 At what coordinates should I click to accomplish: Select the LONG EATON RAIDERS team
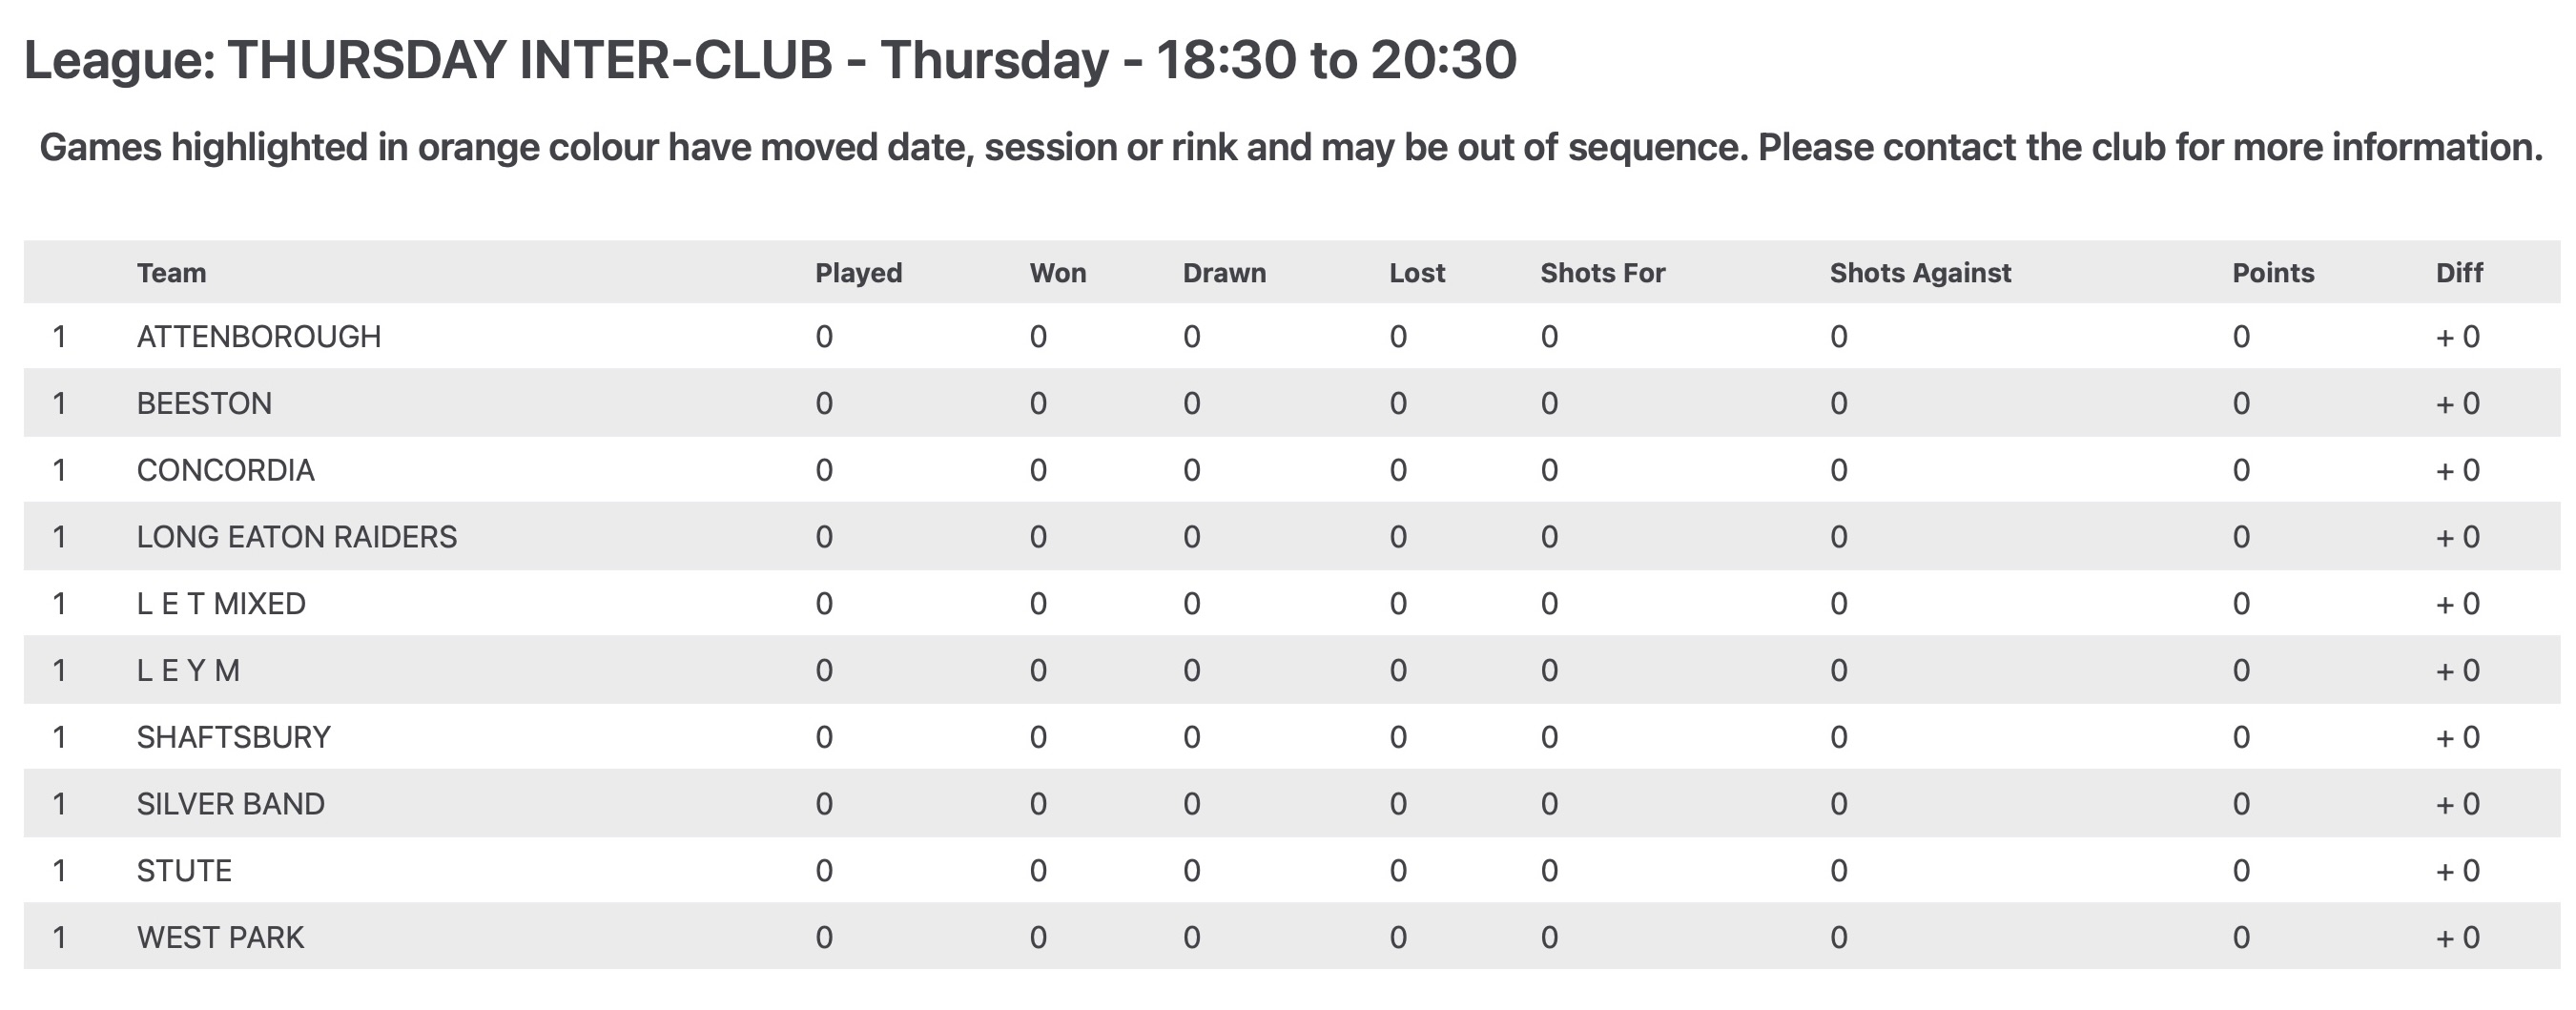click(297, 537)
